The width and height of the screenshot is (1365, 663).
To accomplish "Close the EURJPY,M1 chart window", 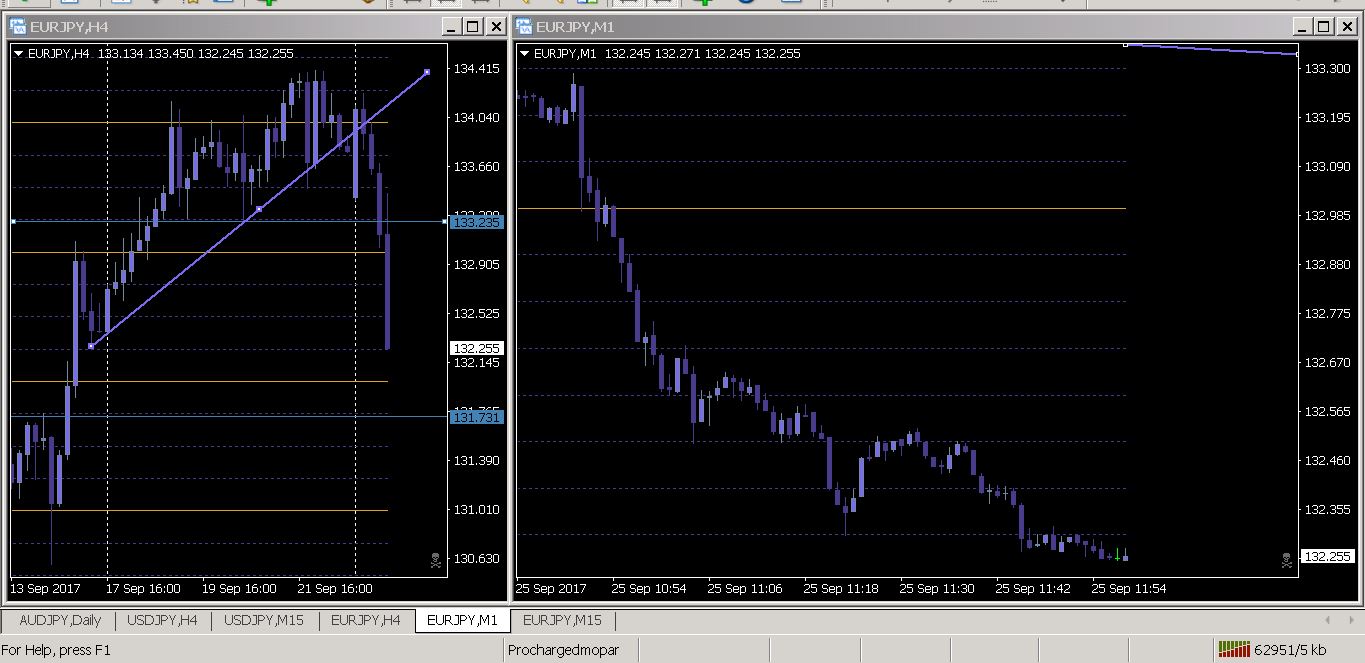I will tap(1346, 27).
